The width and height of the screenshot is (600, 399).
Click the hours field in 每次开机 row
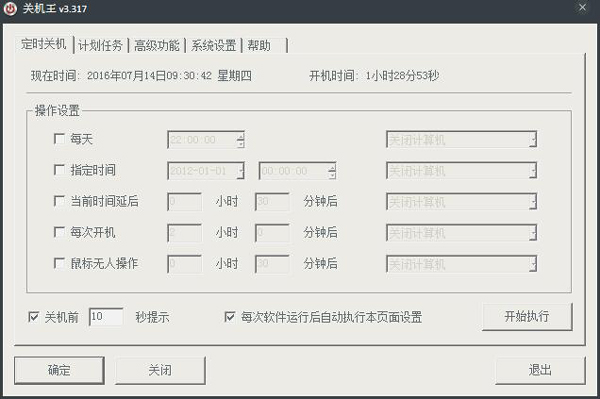[184, 233]
